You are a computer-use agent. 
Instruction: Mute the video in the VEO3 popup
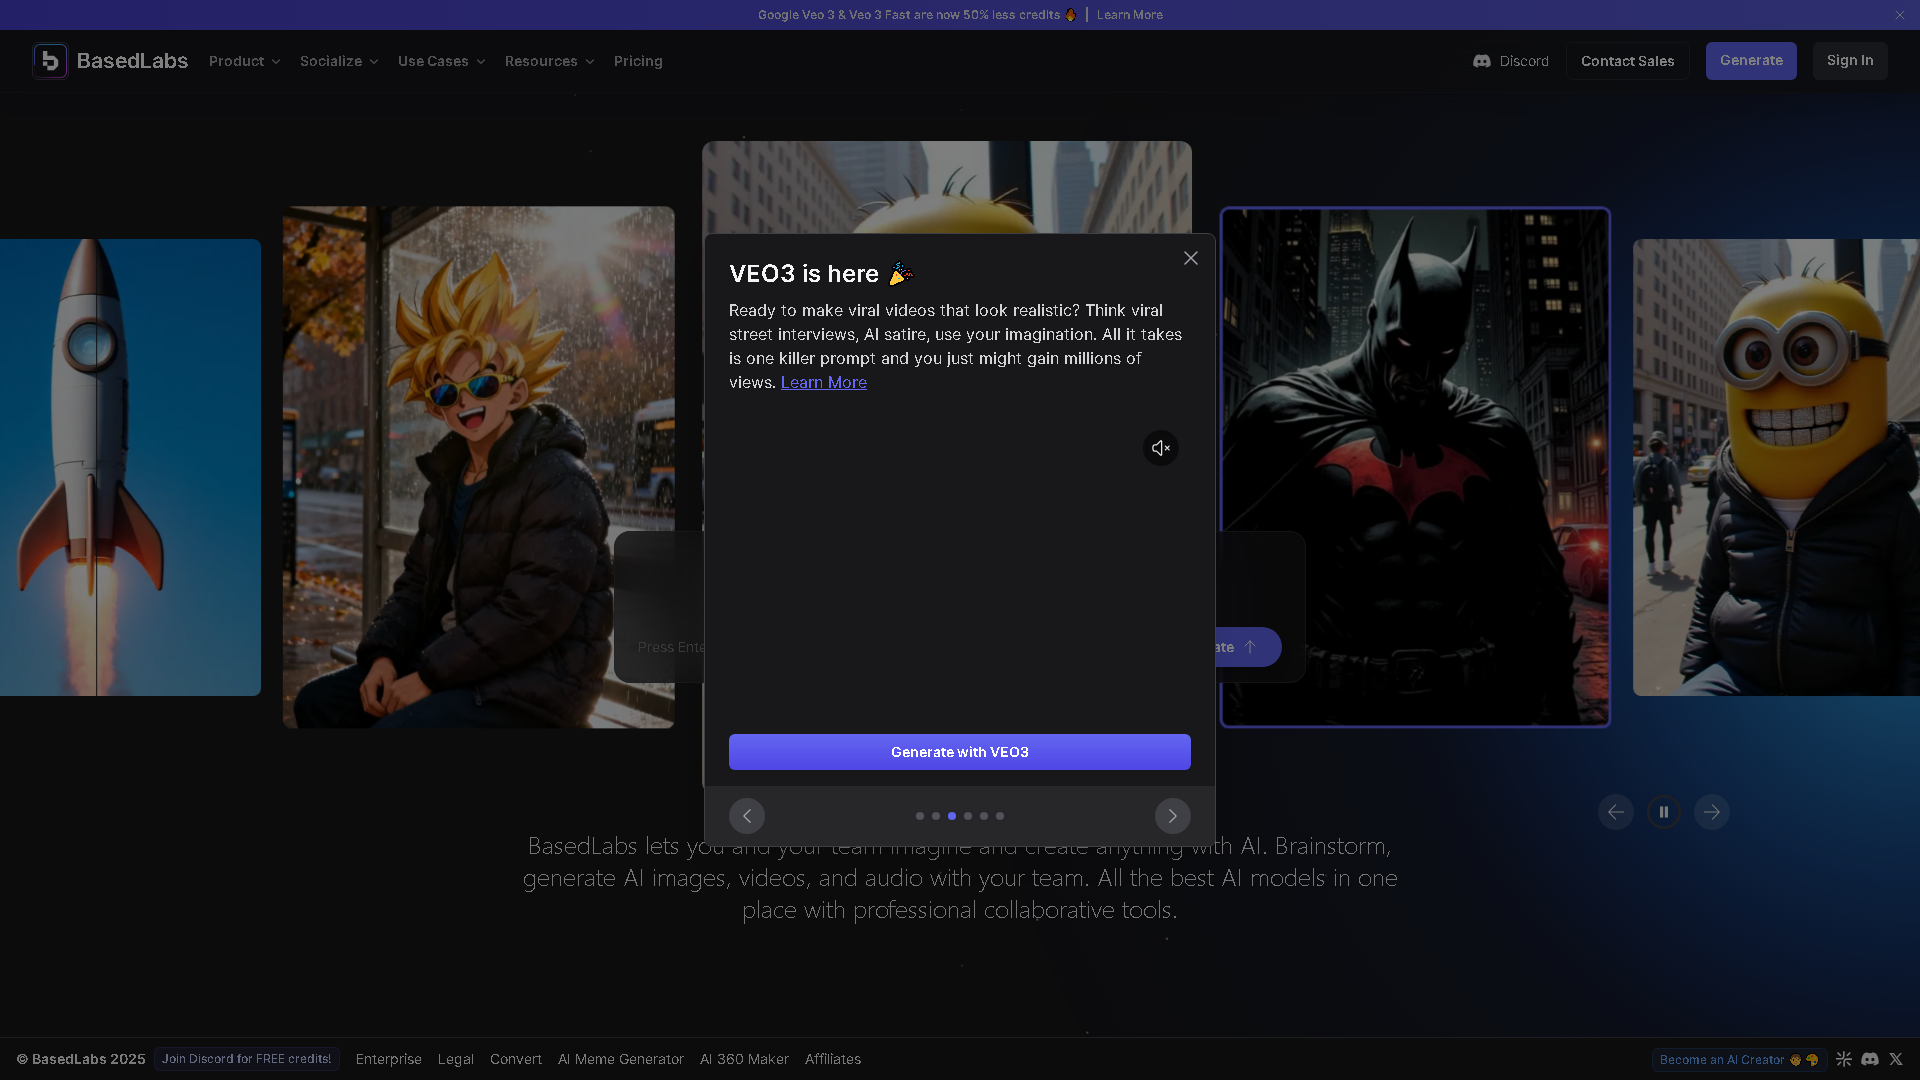(x=1160, y=448)
